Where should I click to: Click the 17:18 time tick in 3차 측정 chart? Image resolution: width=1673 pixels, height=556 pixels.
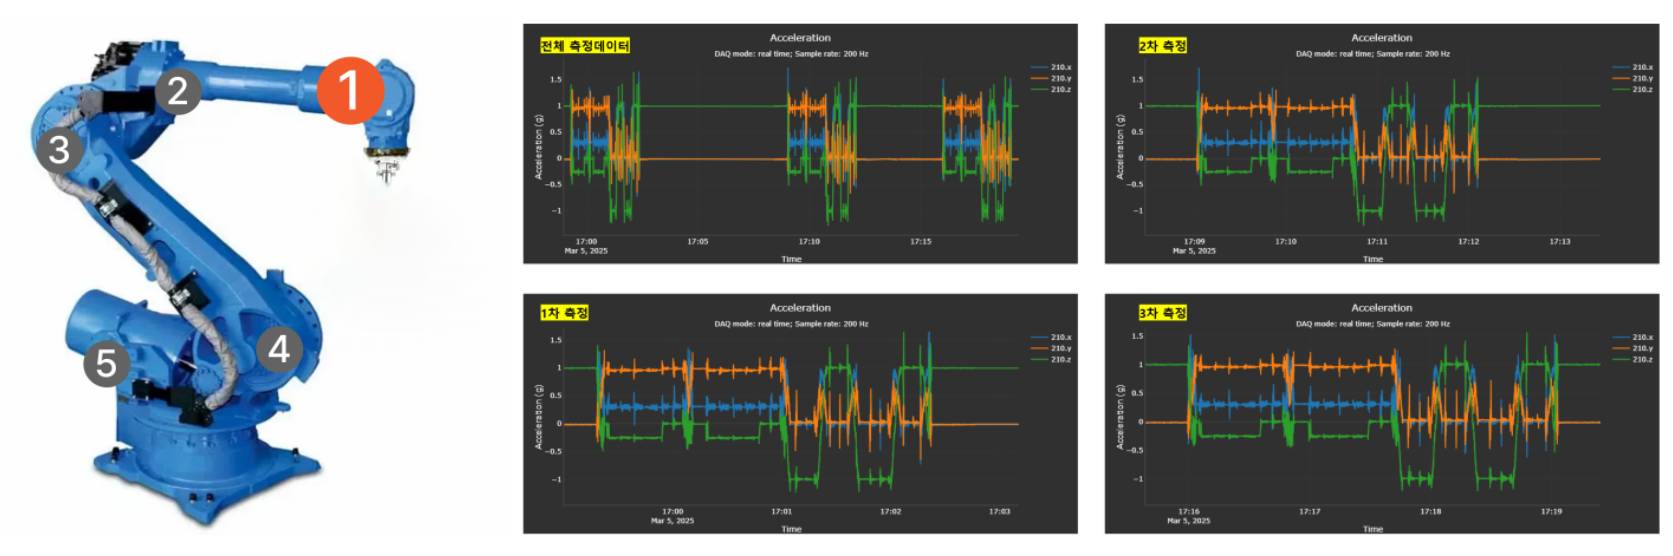(1430, 511)
